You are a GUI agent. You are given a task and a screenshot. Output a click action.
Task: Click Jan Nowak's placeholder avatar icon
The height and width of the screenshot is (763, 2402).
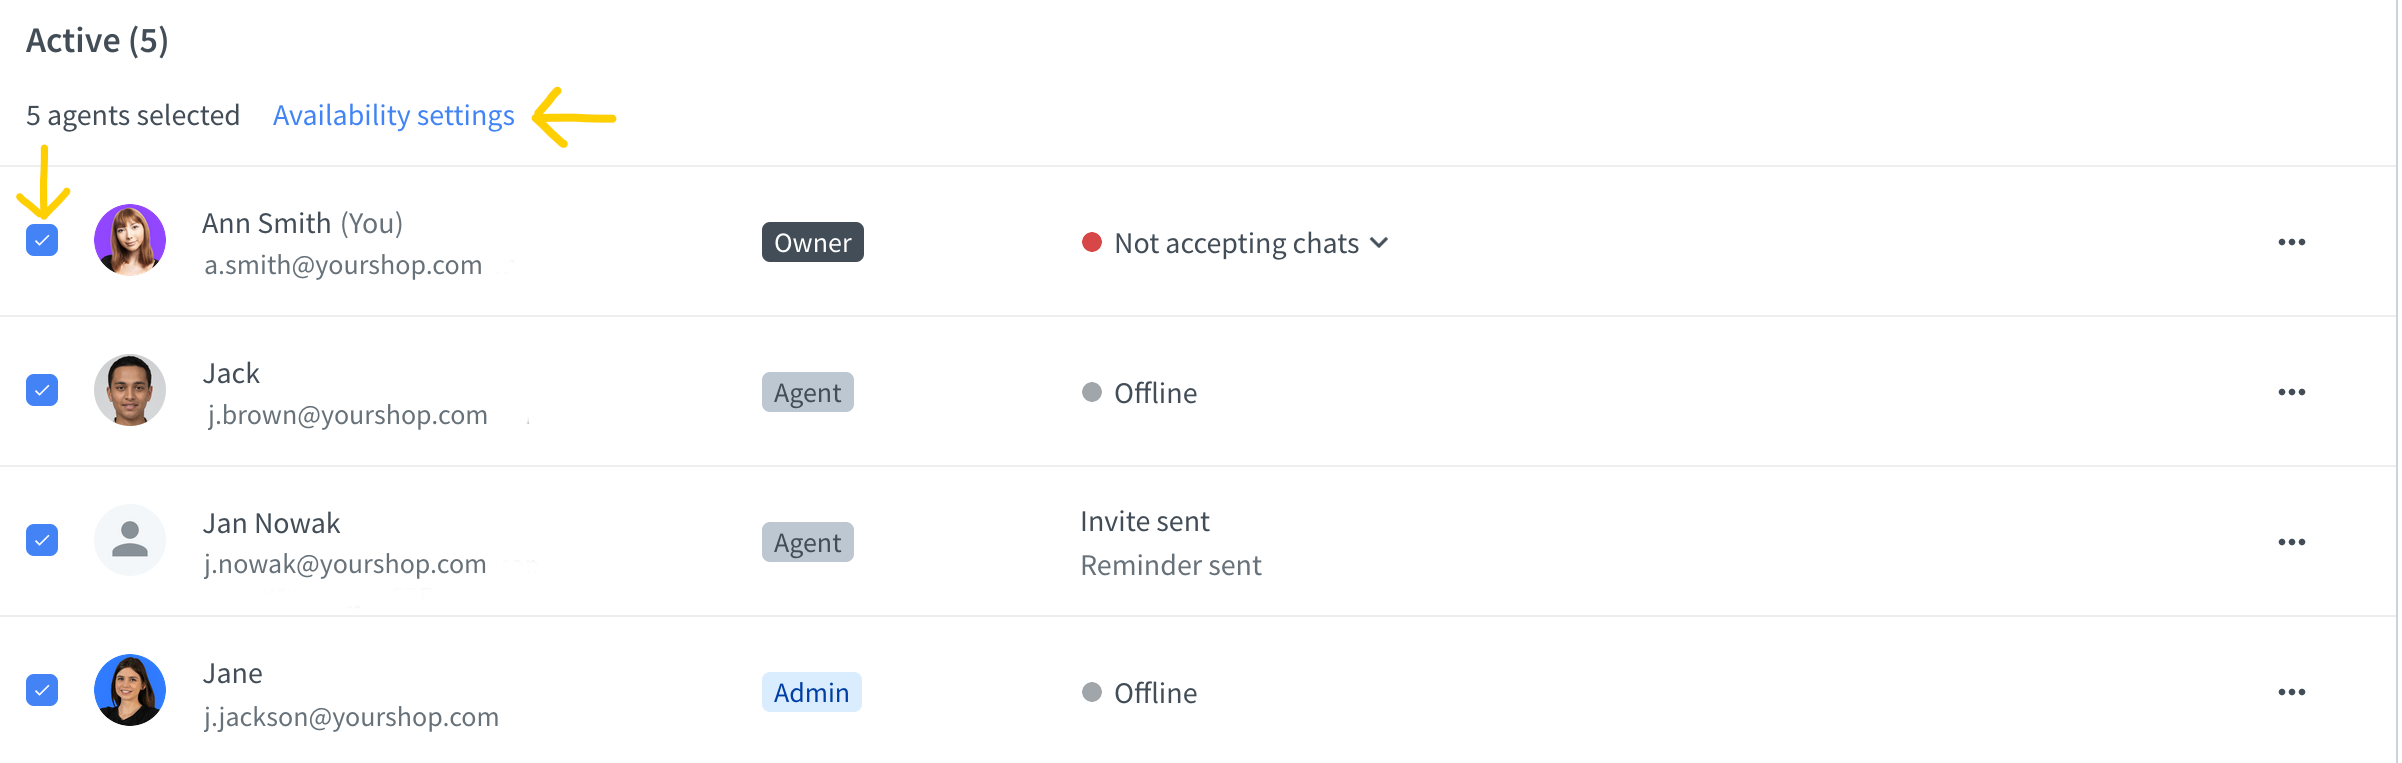(130, 539)
